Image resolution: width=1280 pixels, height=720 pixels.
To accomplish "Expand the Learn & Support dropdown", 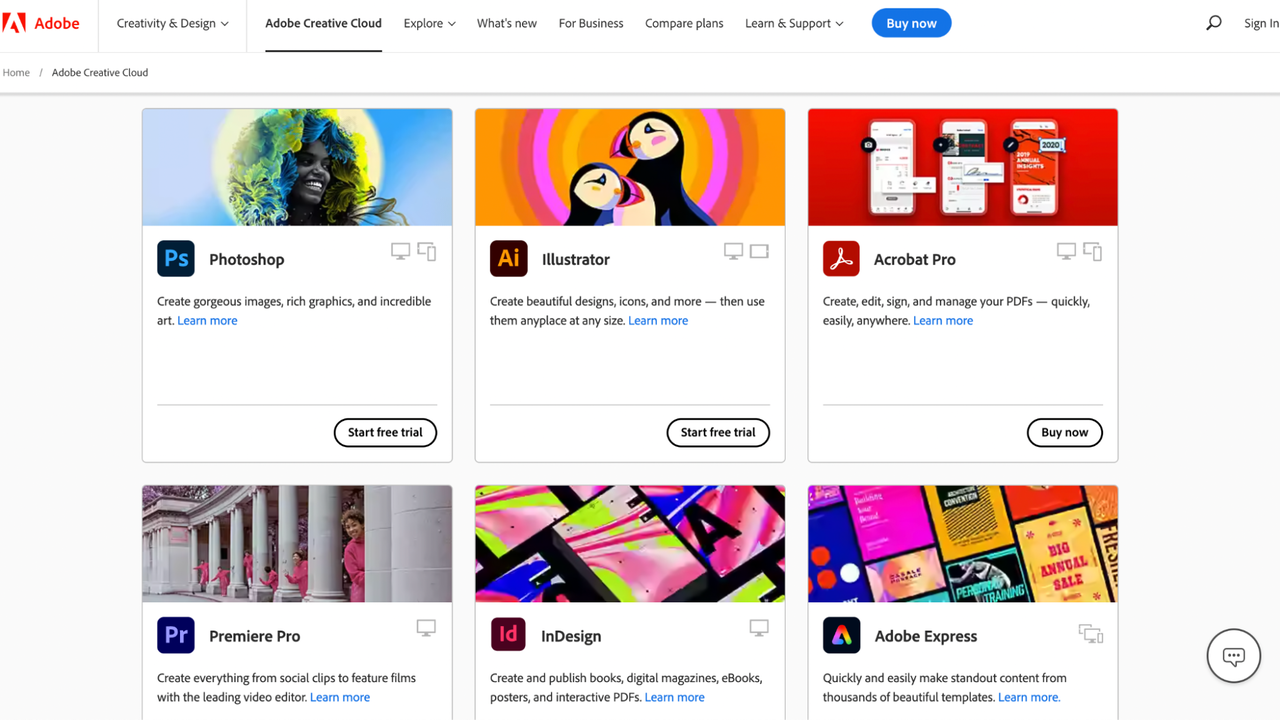I will click(794, 22).
